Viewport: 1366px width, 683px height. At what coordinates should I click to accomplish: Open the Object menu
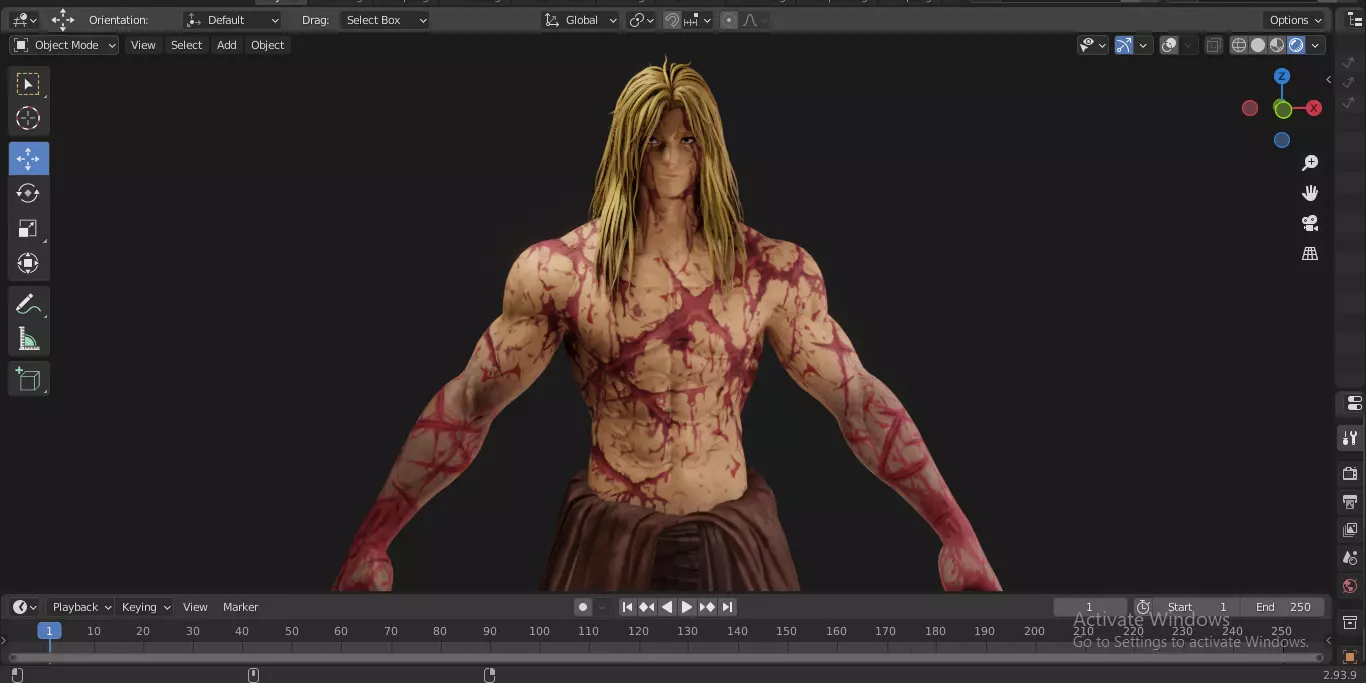(x=267, y=45)
